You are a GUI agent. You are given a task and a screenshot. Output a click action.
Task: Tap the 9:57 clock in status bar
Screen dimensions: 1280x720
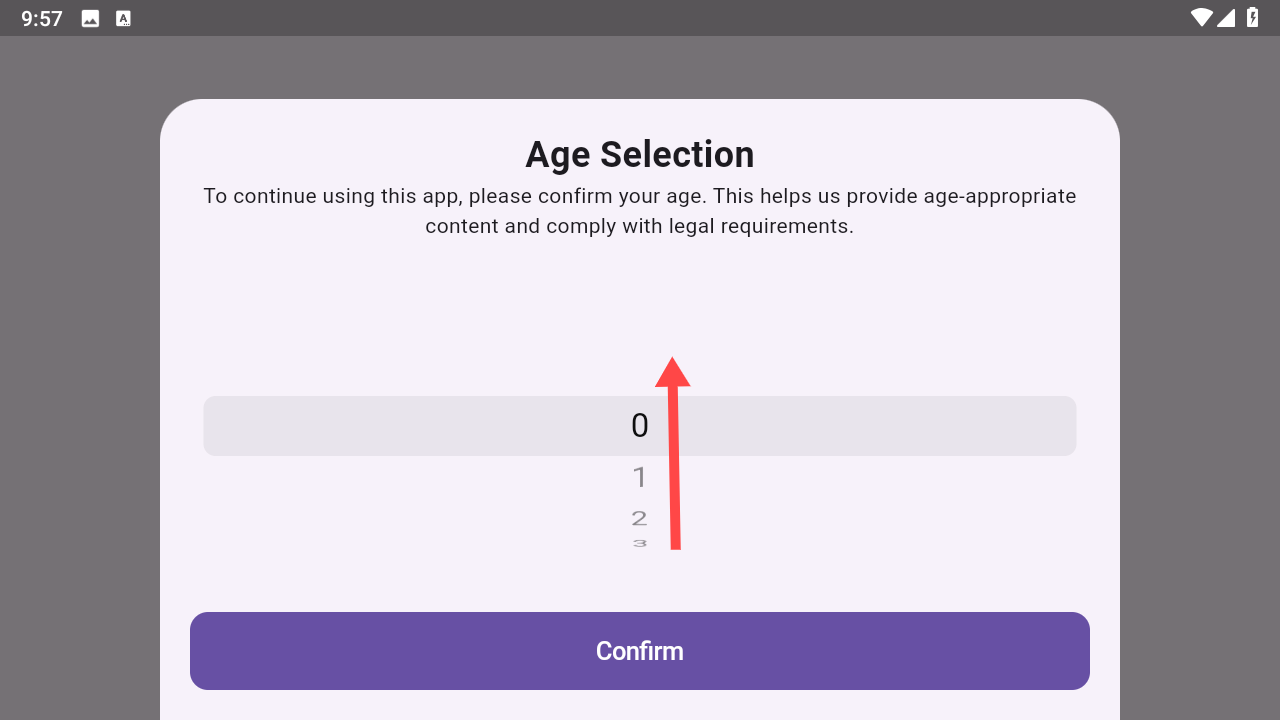coord(42,18)
